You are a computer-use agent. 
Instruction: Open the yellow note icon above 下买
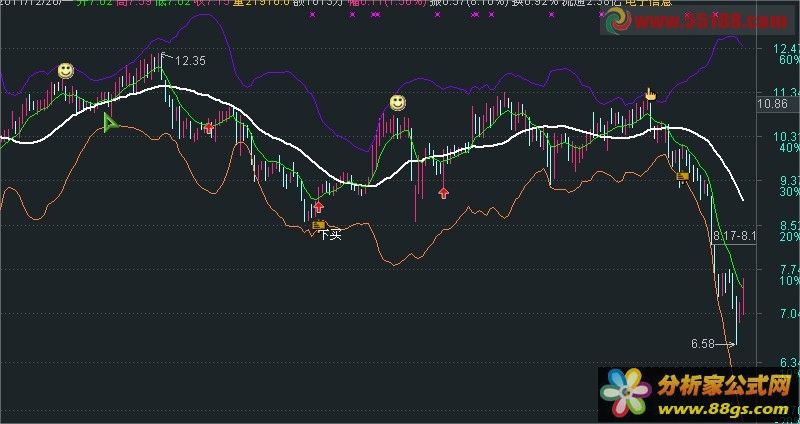click(x=318, y=225)
